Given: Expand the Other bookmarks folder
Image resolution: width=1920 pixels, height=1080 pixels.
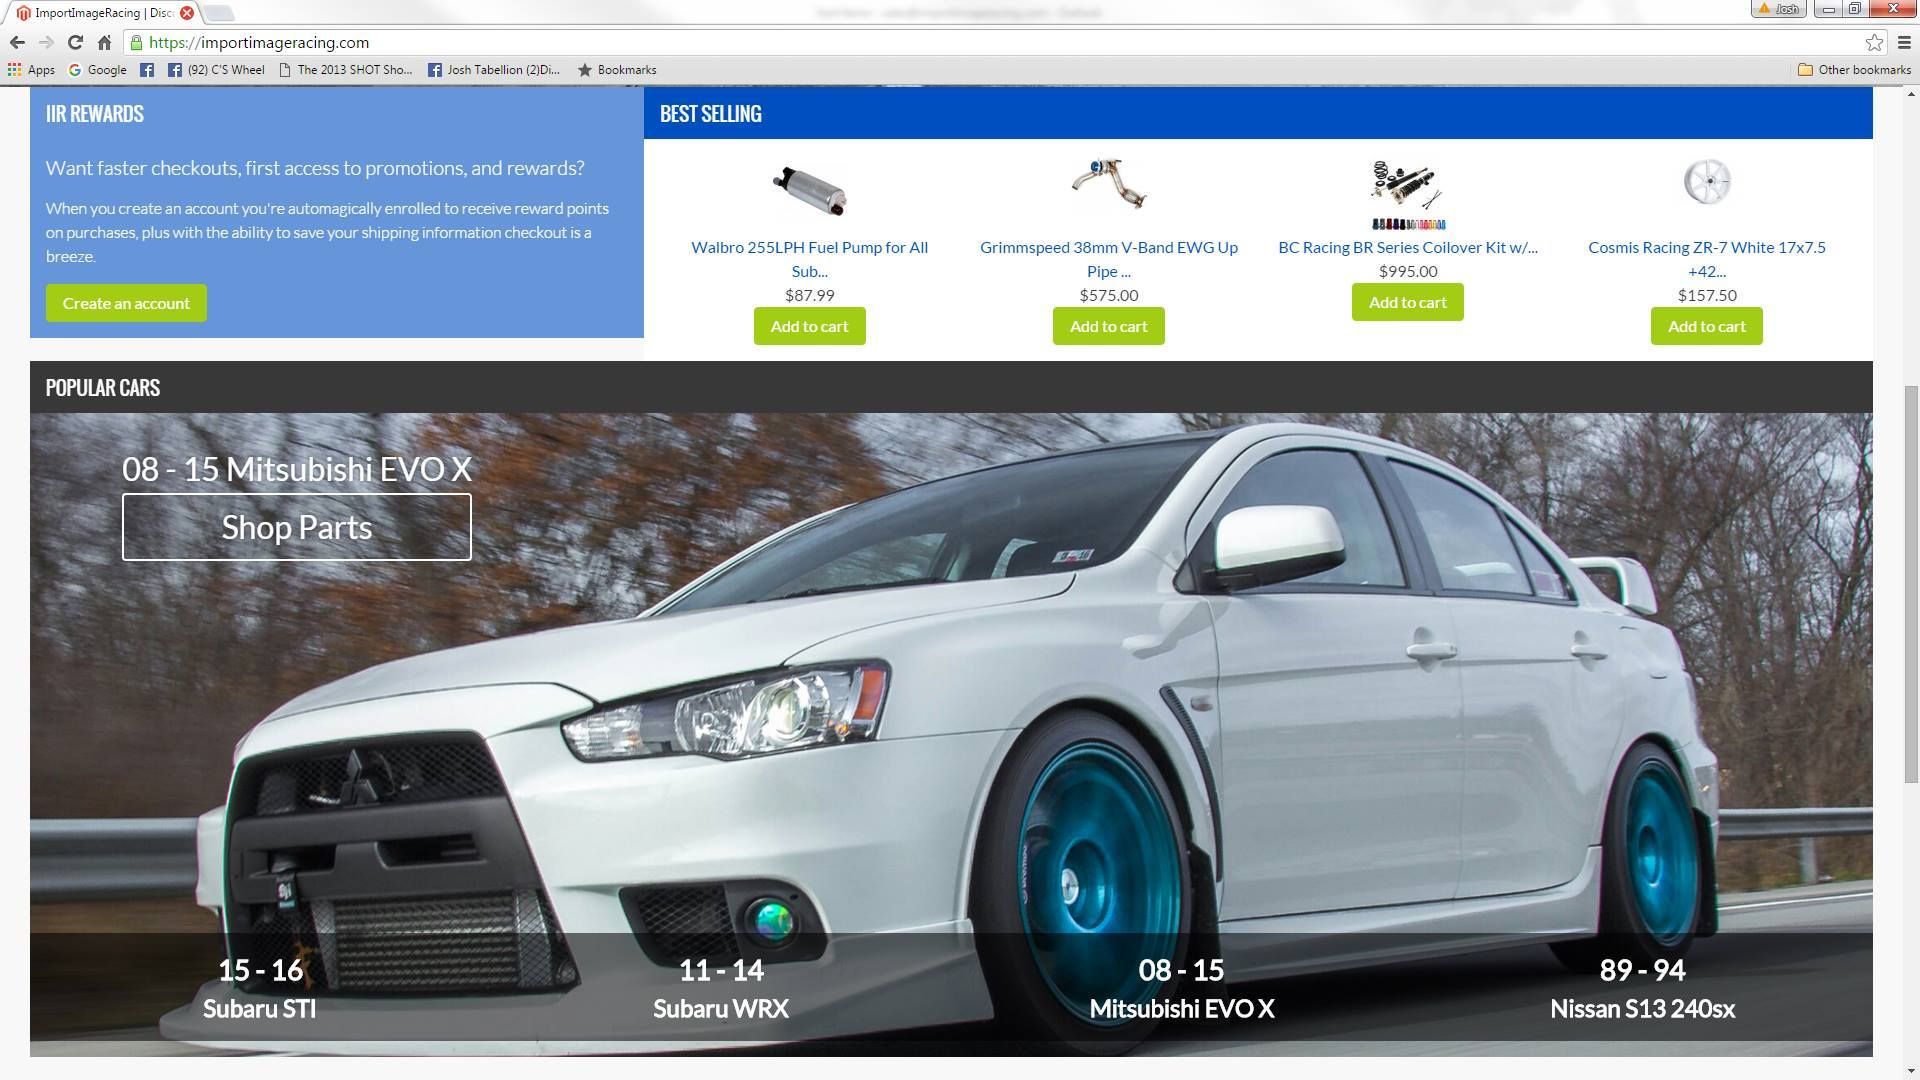Looking at the screenshot, I should pos(1854,70).
